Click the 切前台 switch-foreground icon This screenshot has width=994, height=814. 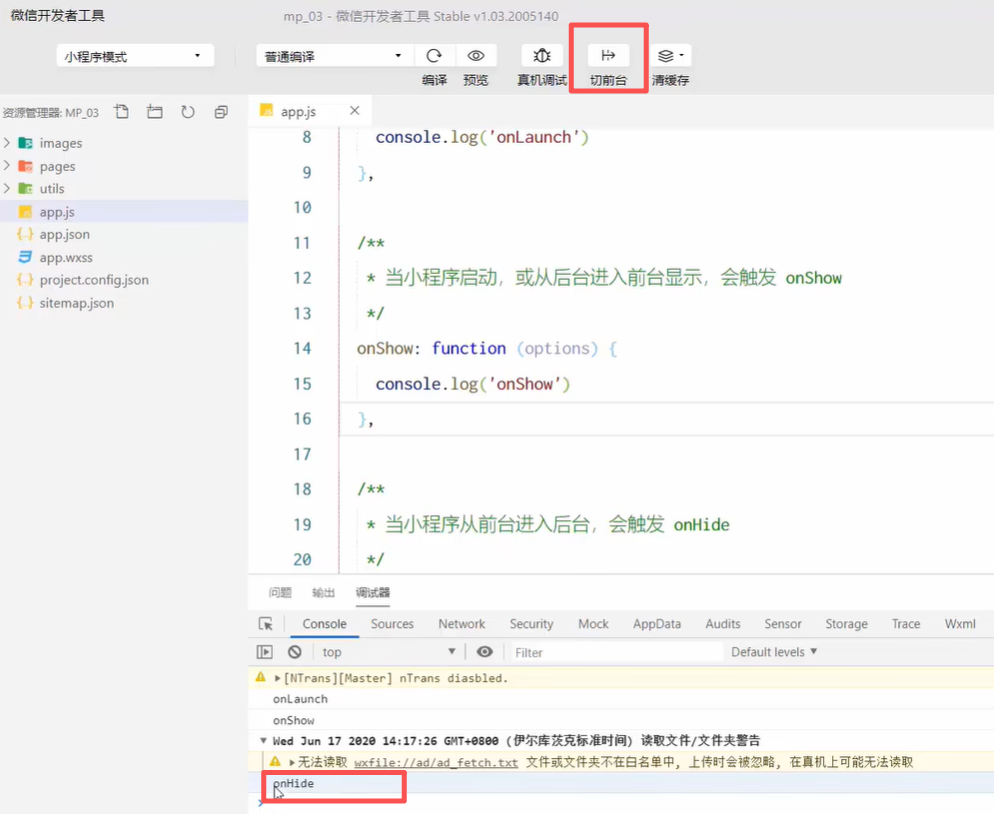pos(608,56)
